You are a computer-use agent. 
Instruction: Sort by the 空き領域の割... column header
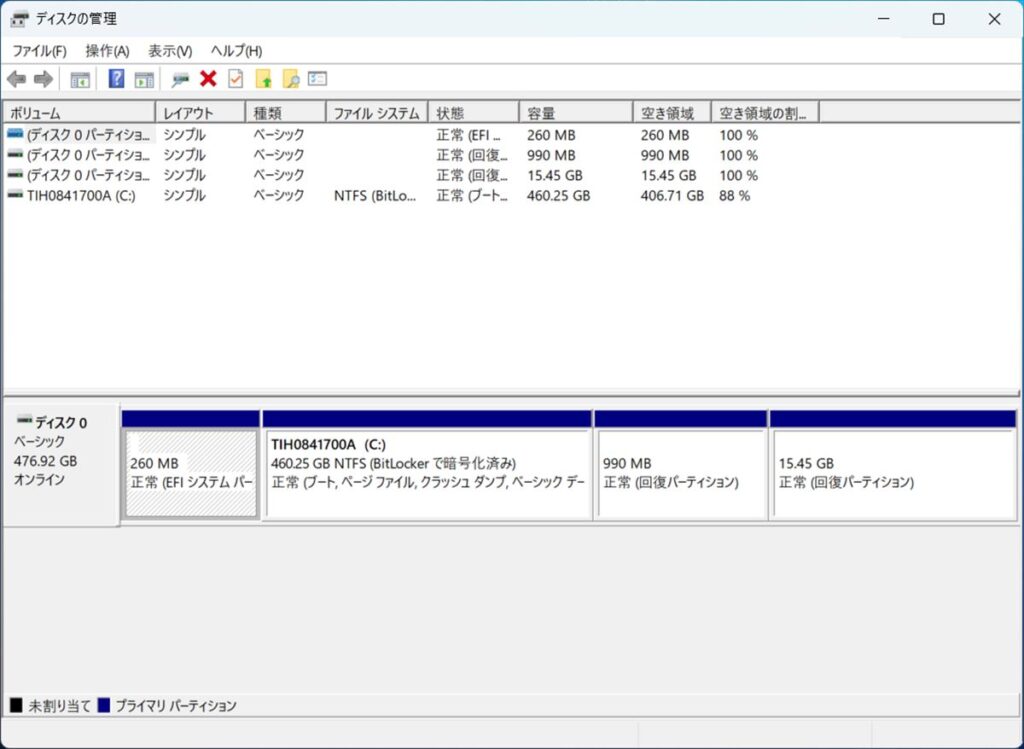765,113
